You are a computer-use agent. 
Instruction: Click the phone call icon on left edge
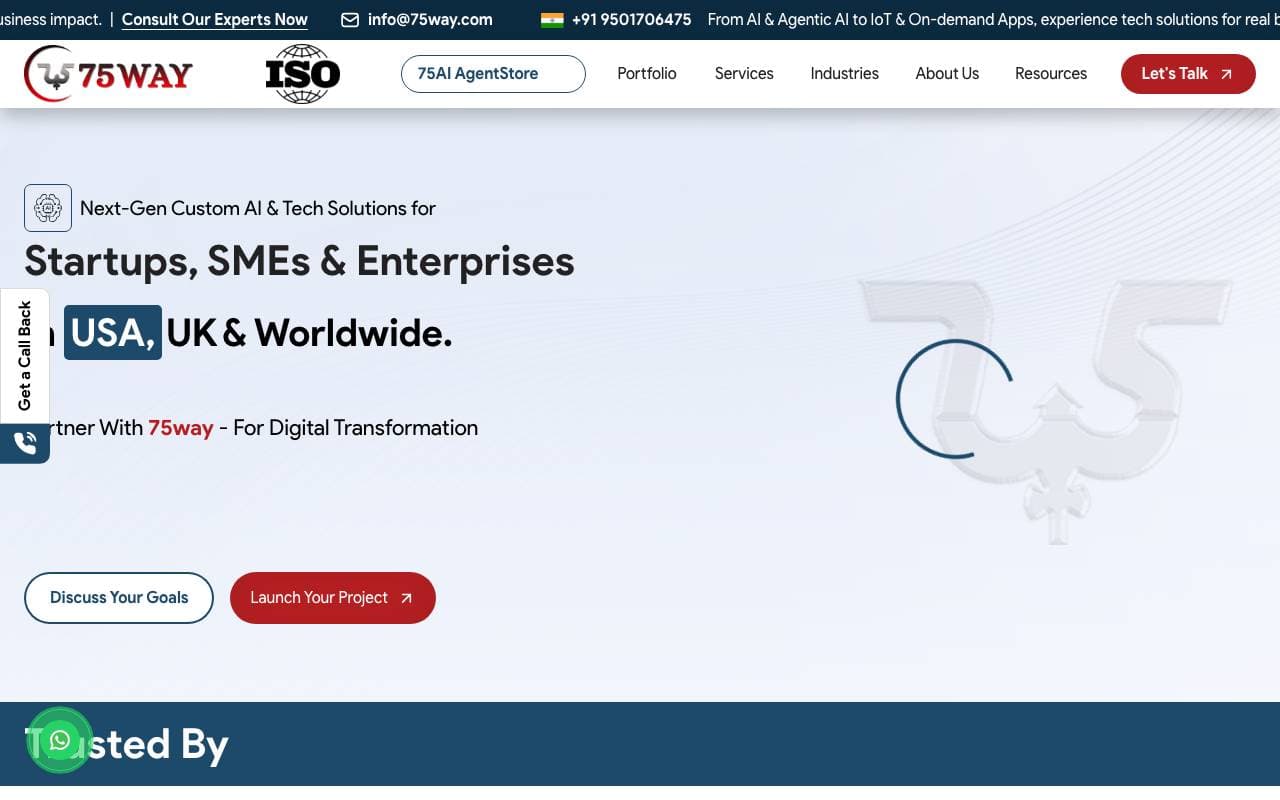[x=25, y=443]
